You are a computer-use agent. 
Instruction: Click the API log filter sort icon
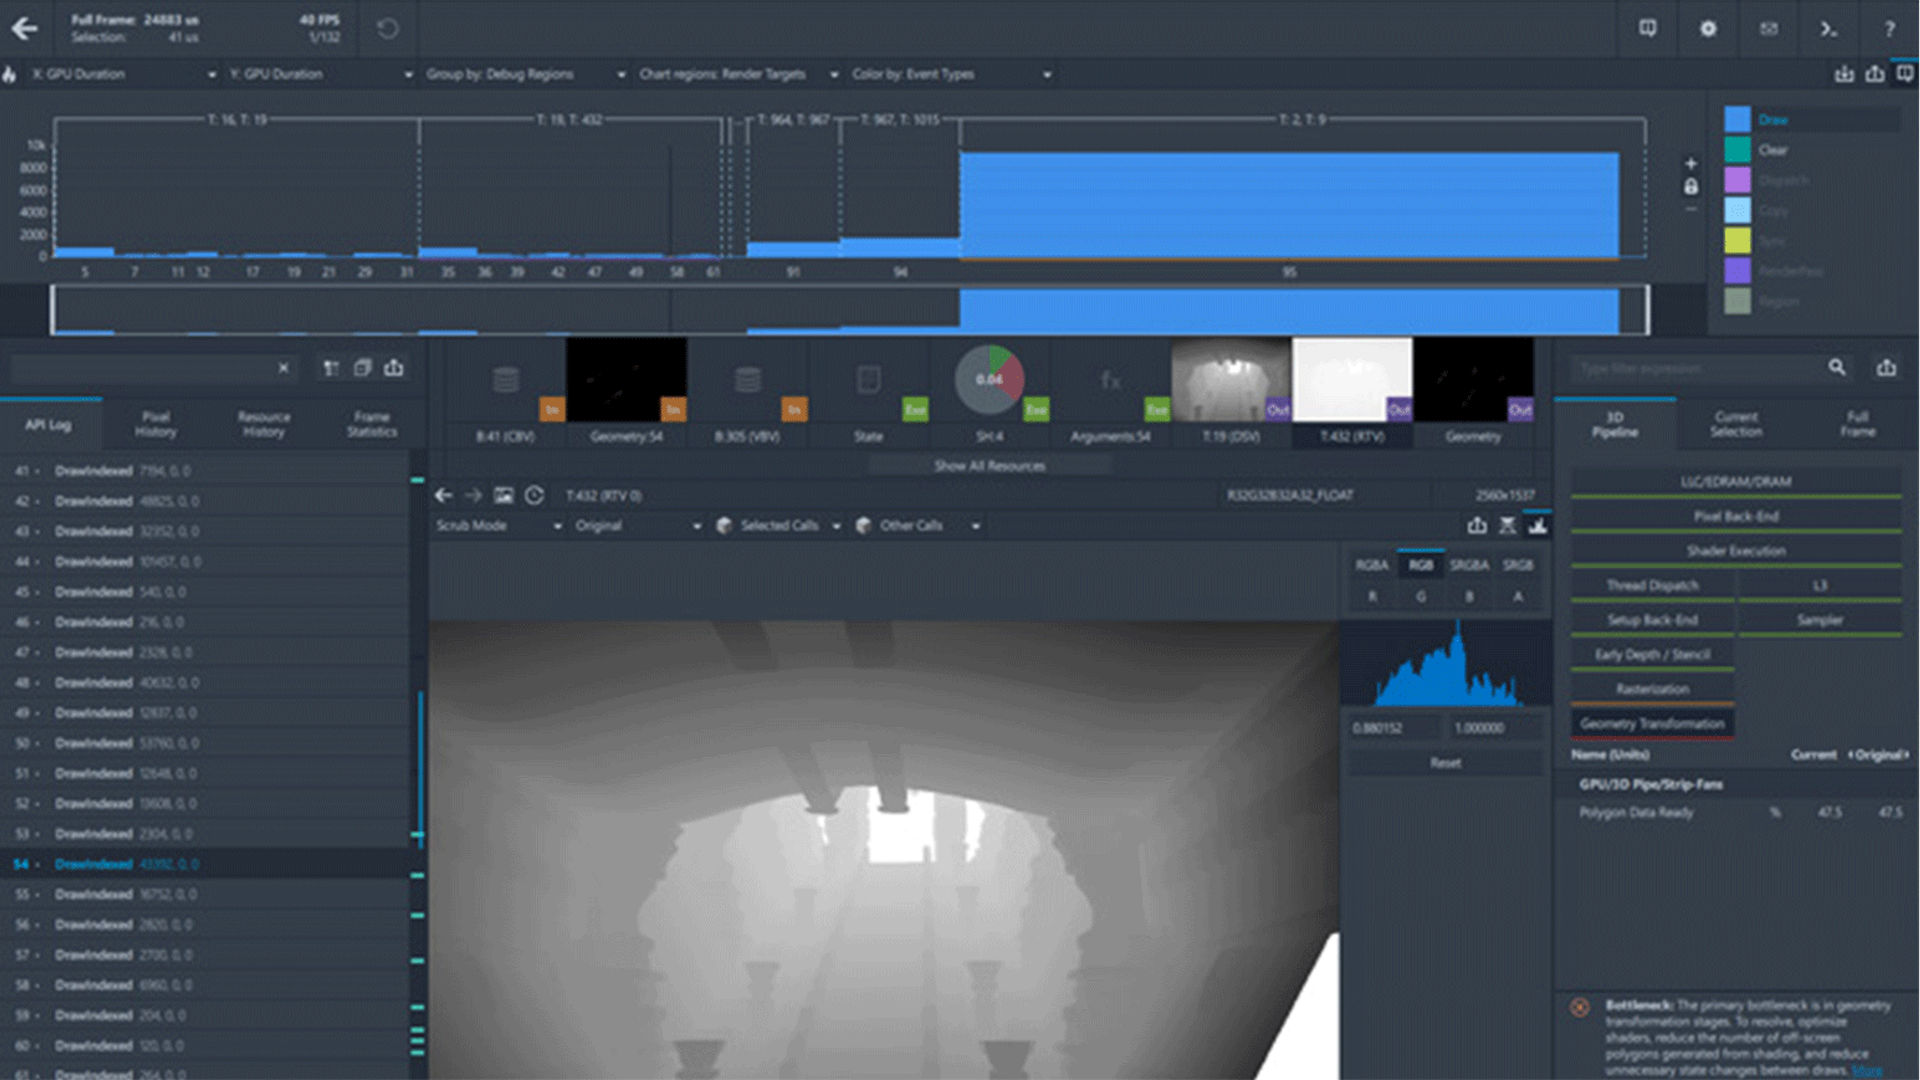(x=331, y=368)
